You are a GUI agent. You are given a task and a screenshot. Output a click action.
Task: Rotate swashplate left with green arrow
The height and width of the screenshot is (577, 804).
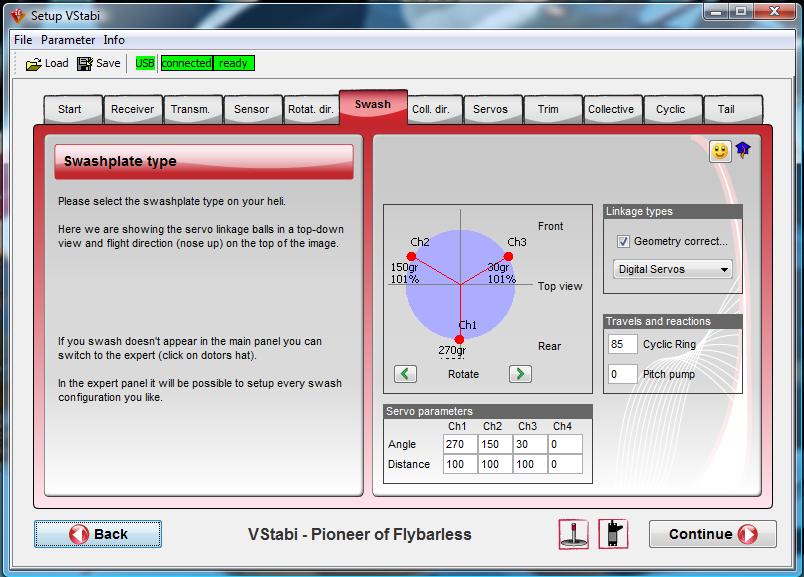(x=405, y=374)
